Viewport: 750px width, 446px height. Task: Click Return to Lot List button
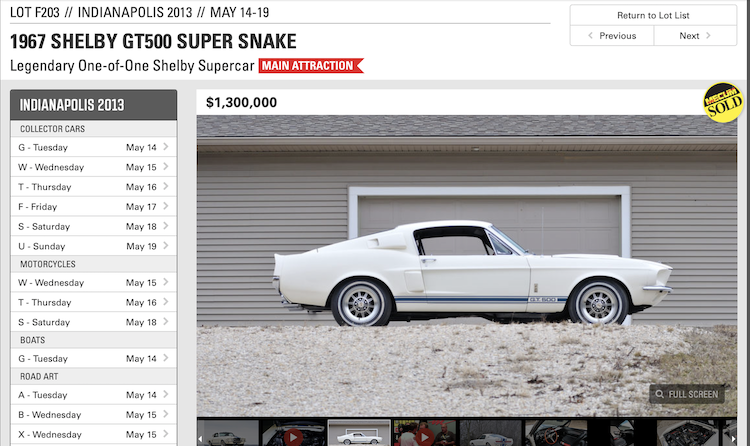click(x=653, y=15)
